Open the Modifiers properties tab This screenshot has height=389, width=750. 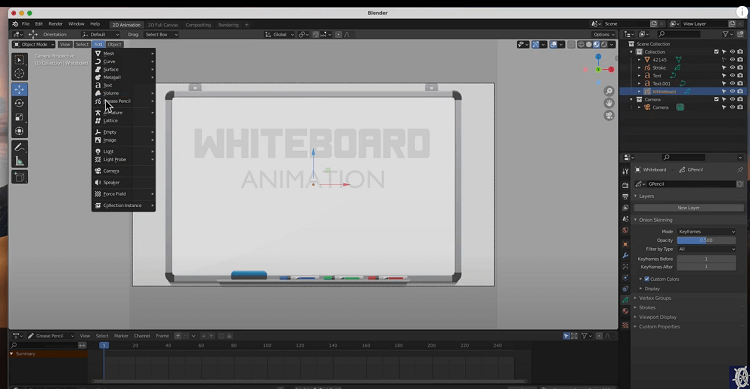tap(625, 256)
